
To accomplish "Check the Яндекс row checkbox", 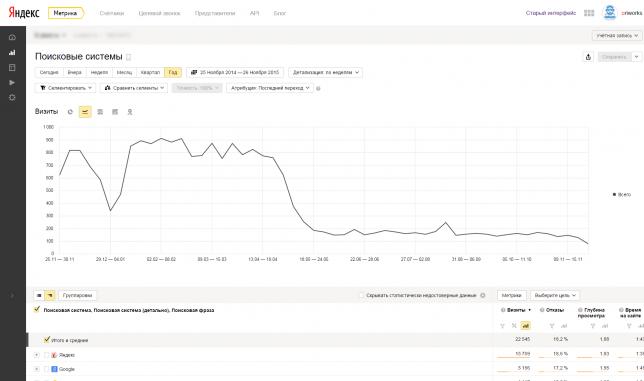I will click(x=46, y=355).
